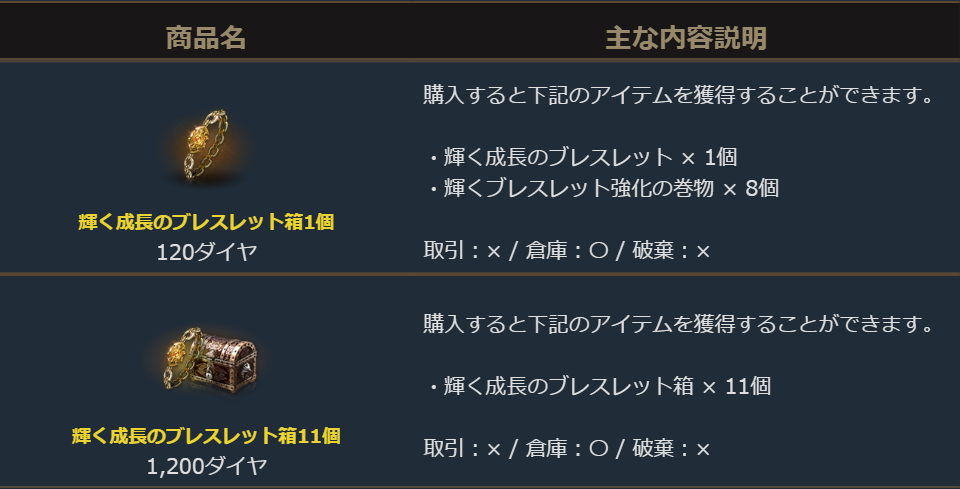The width and height of the screenshot is (960, 489).
Task: Select the 輝く成長のブレスレット箱1個 product name
Action: [206, 222]
